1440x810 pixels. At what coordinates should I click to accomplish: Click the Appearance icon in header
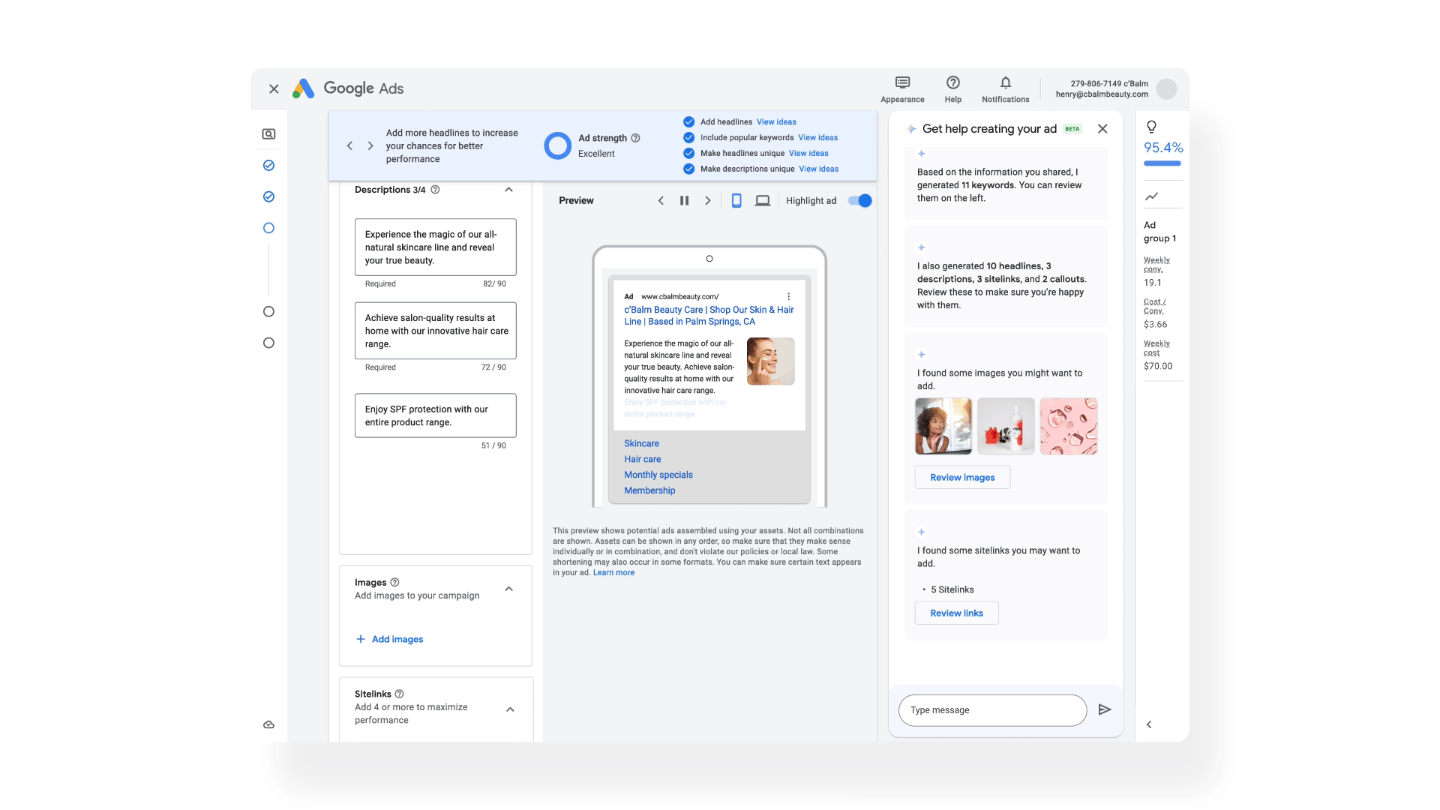point(902,83)
